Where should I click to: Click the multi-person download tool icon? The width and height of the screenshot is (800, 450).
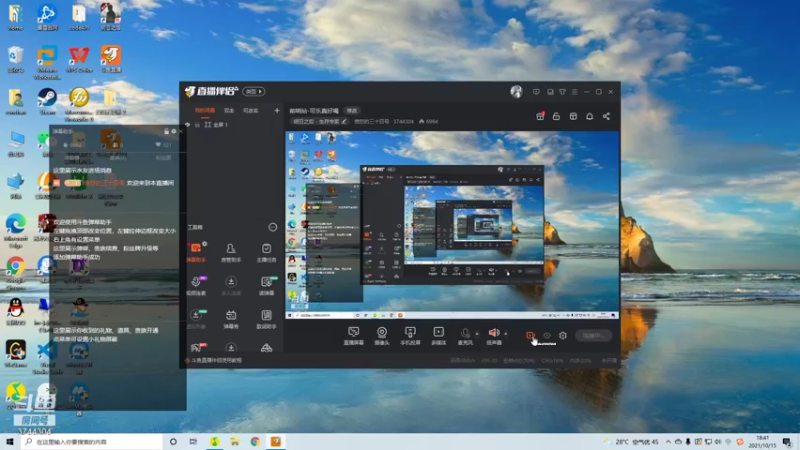[x=231, y=286]
